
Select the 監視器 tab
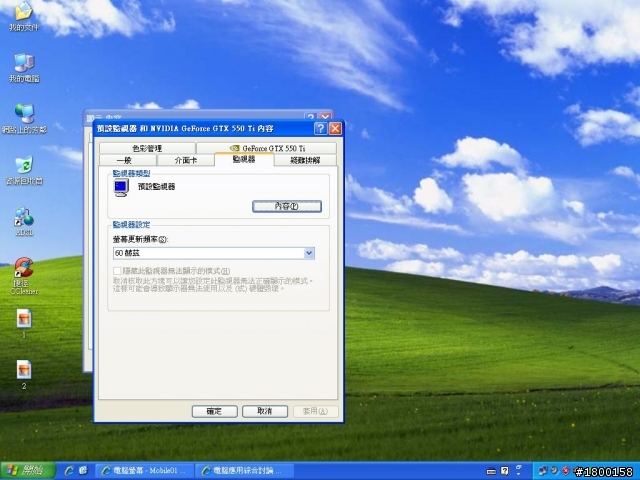[x=244, y=160]
